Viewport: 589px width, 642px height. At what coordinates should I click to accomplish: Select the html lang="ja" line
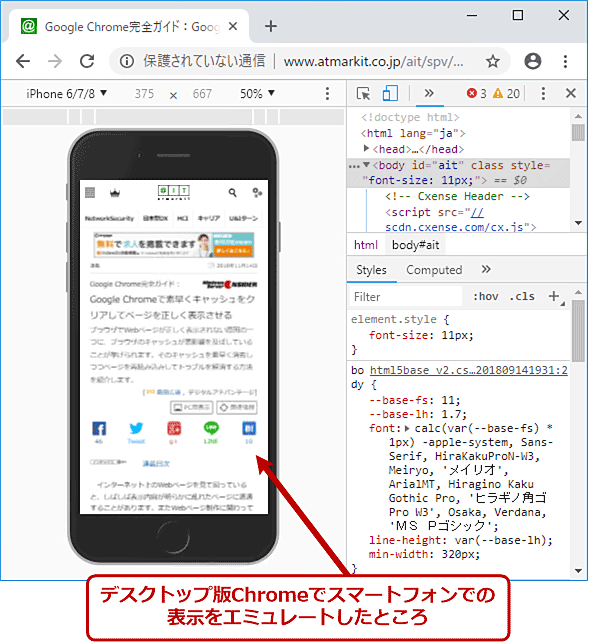413,133
